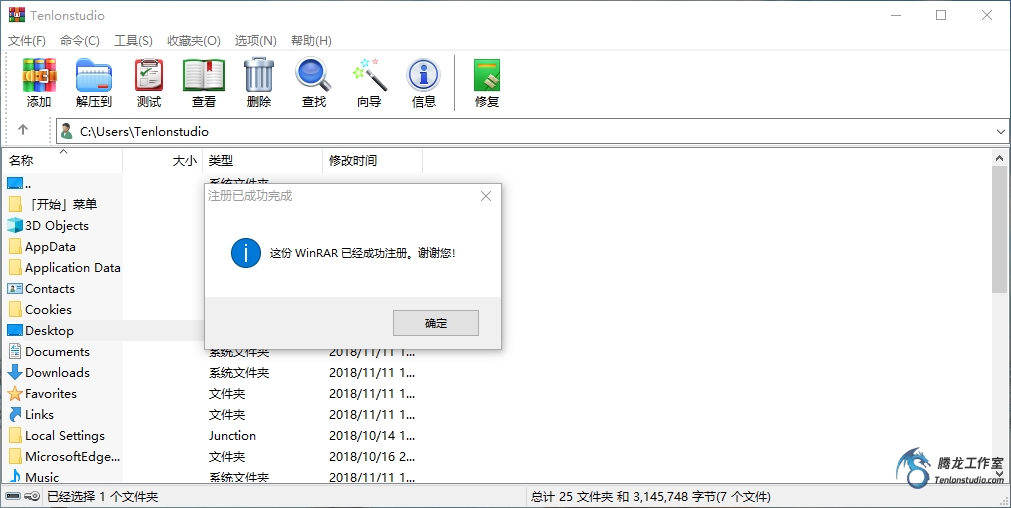Click the C:\Users\Tenlonstudio address field
The image size is (1011, 508).
533,132
